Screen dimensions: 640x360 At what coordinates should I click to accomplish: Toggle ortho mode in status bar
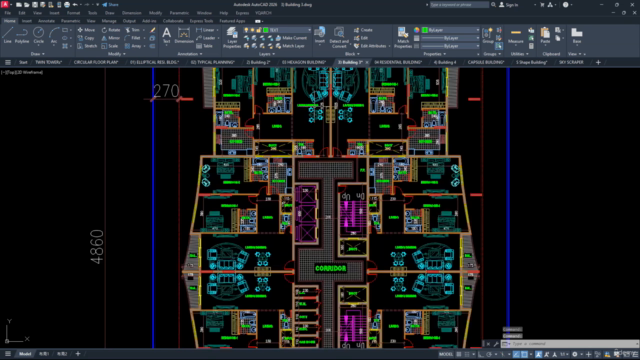coord(480,354)
